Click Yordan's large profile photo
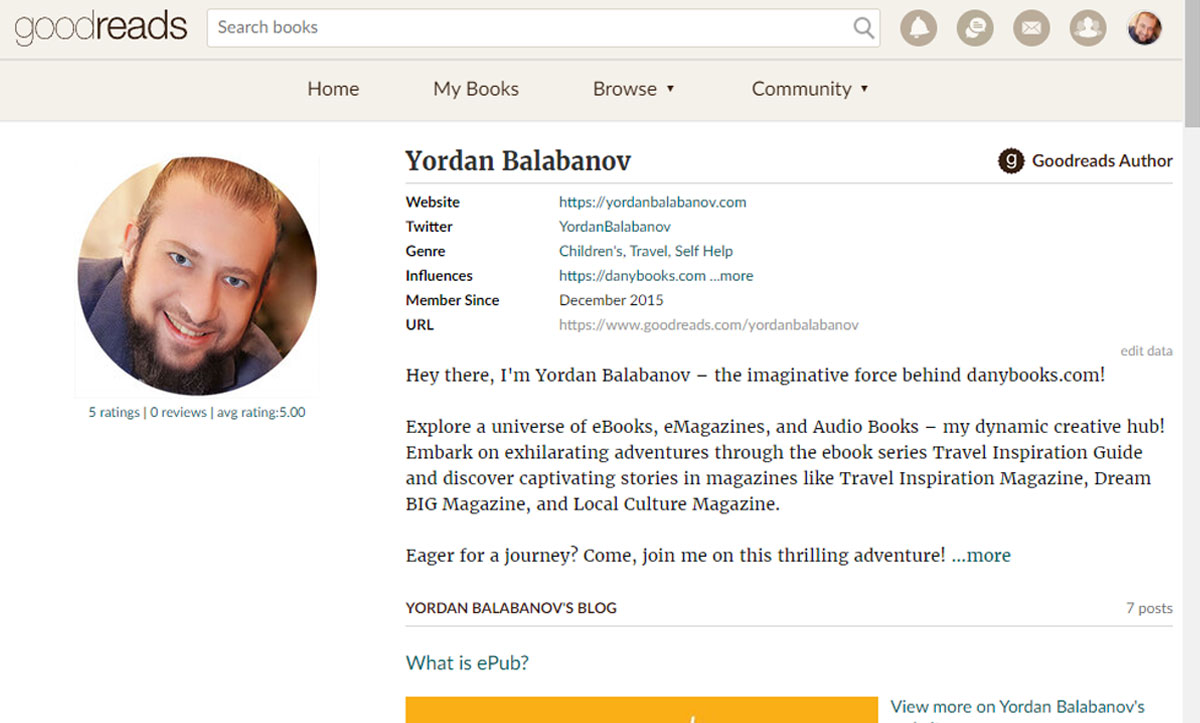The width and height of the screenshot is (1200, 723). (196, 277)
